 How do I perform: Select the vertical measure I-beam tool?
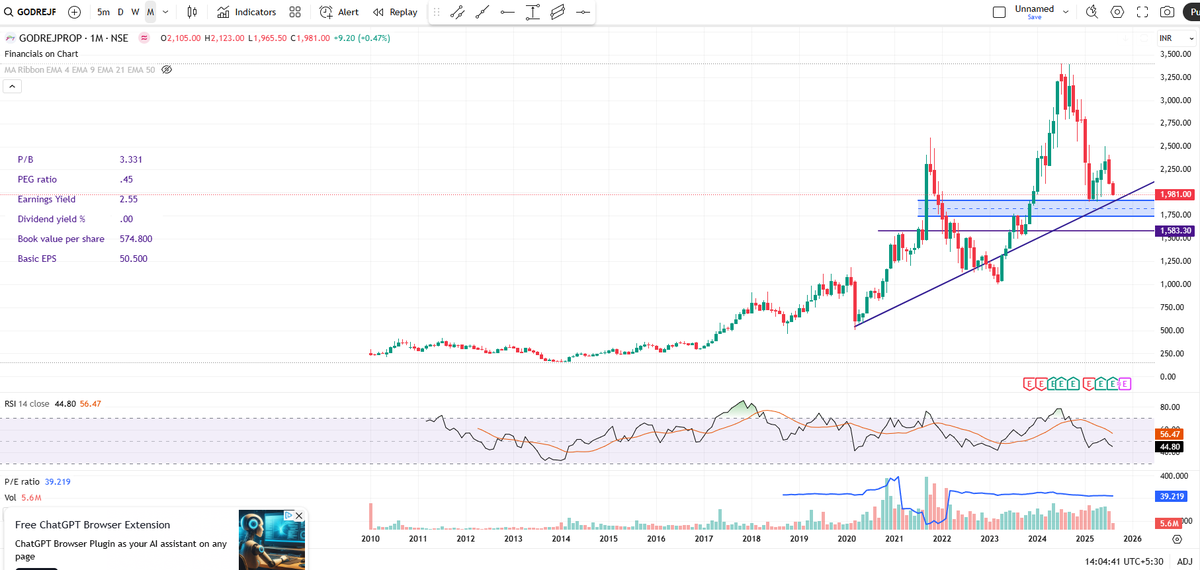532,12
